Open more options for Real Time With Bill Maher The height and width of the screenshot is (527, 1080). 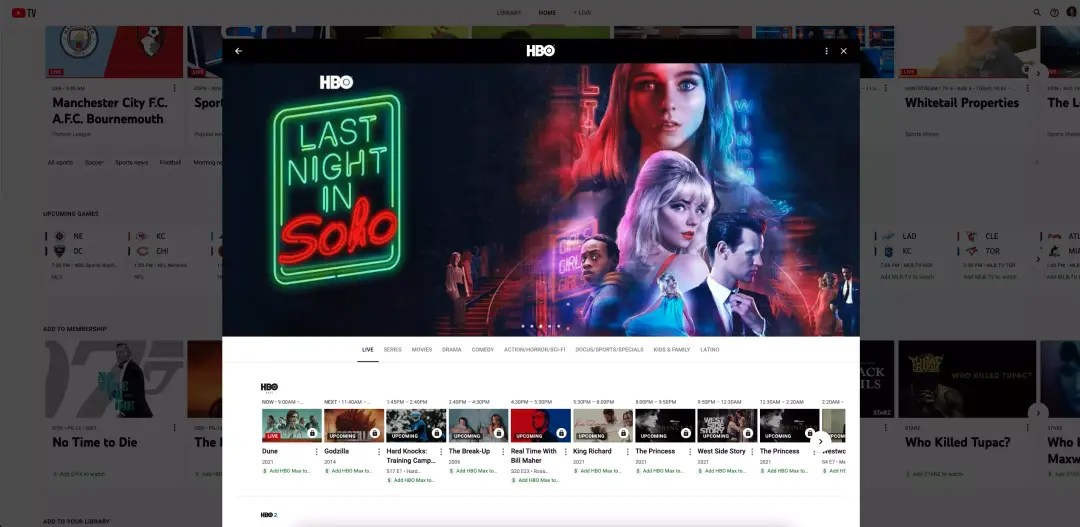coord(565,452)
